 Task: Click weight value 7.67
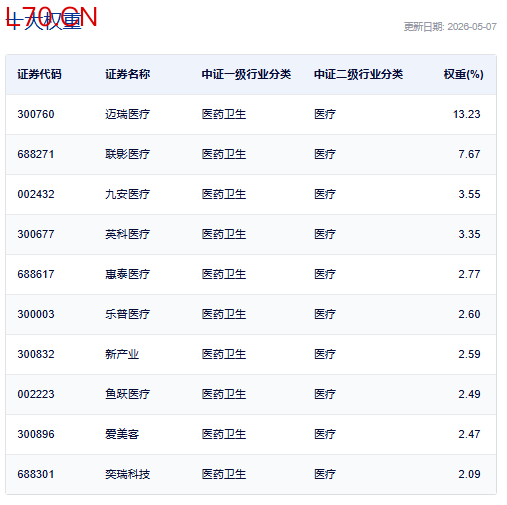pos(469,154)
